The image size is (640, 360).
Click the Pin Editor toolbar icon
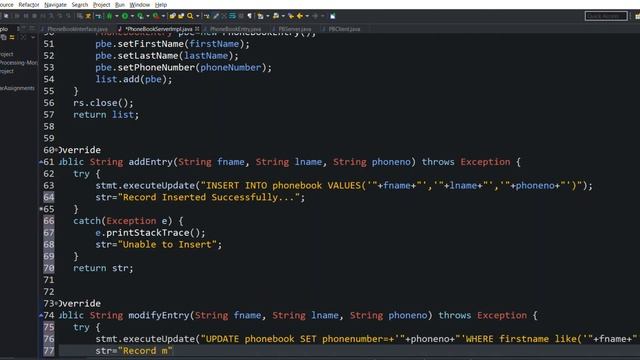click(x=333, y=16)
